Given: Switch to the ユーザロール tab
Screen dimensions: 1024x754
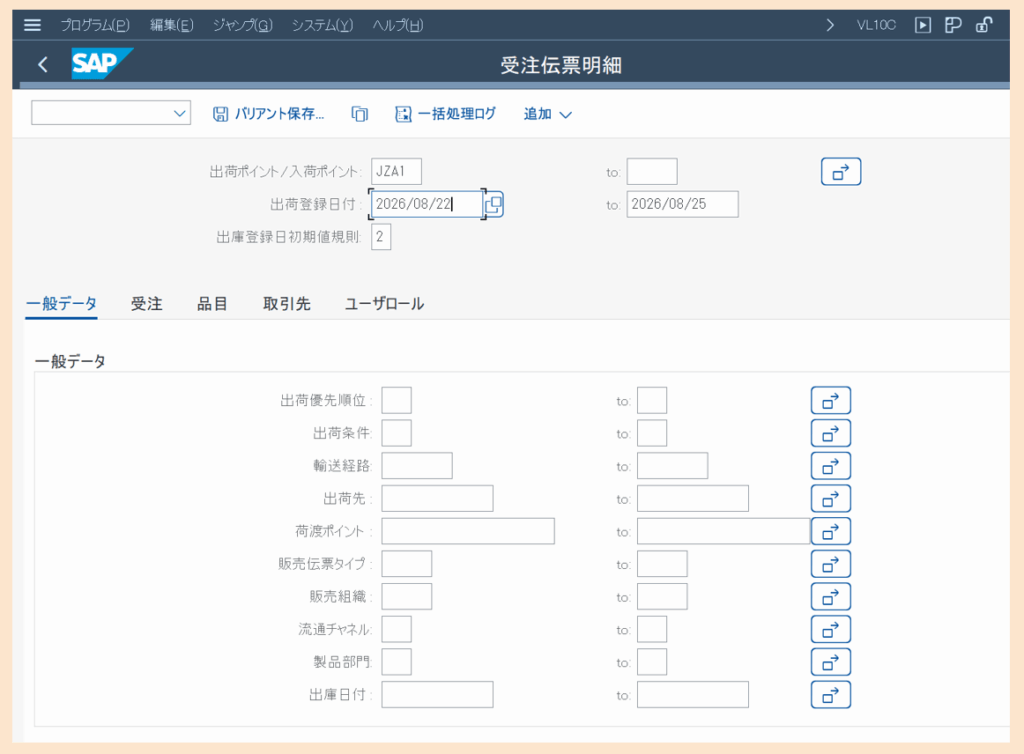Looking at the screenshot, I should click(x=385, y=304).
